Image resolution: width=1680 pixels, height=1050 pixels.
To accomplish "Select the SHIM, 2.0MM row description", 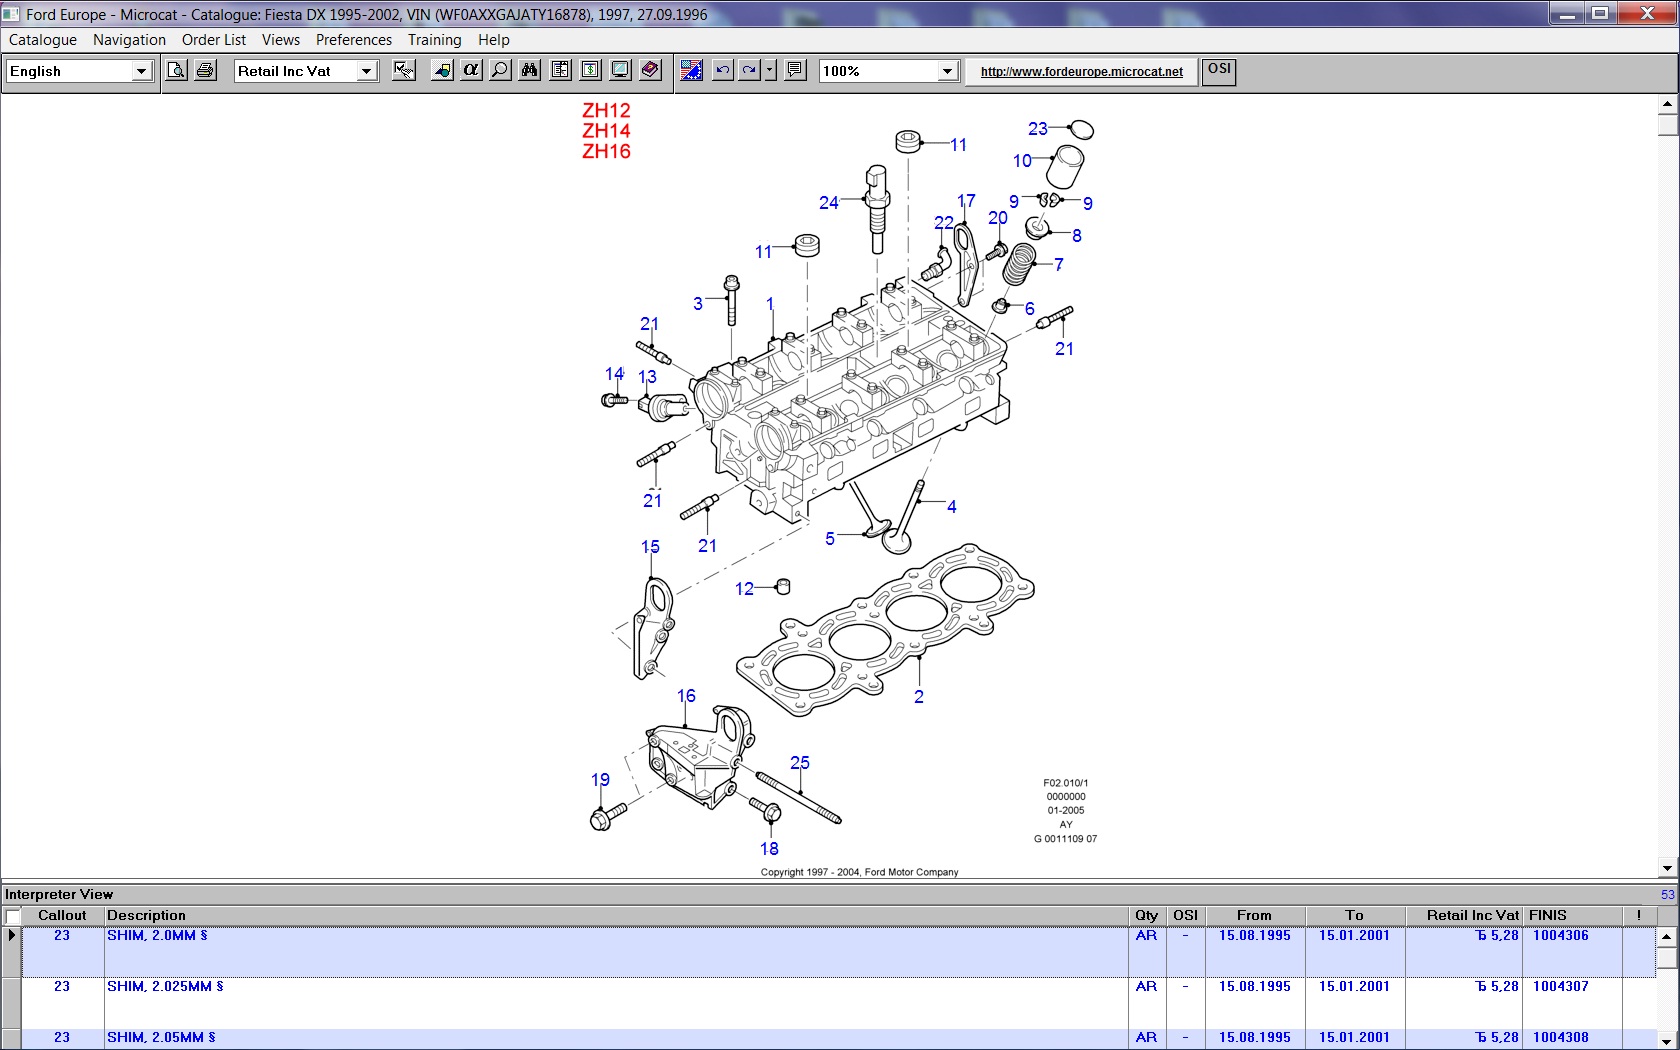I will pyautogui.click(x=157, y=936).
